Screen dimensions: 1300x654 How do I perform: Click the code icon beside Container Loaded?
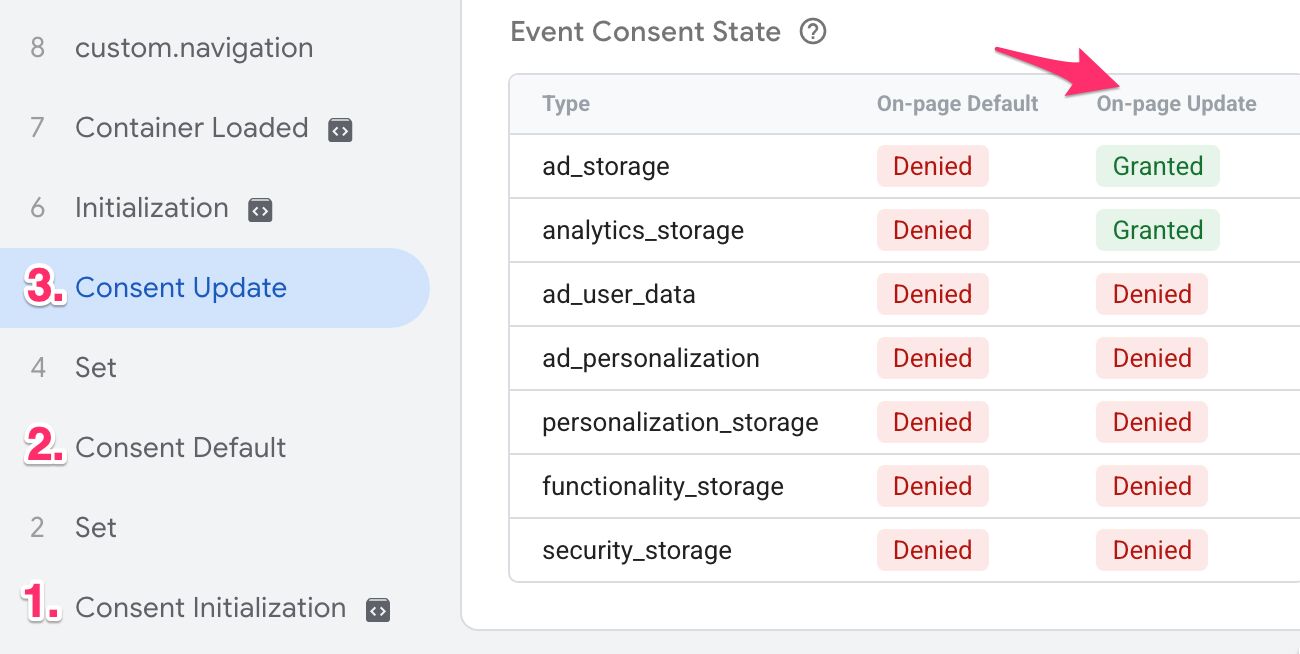pos(340,129)
